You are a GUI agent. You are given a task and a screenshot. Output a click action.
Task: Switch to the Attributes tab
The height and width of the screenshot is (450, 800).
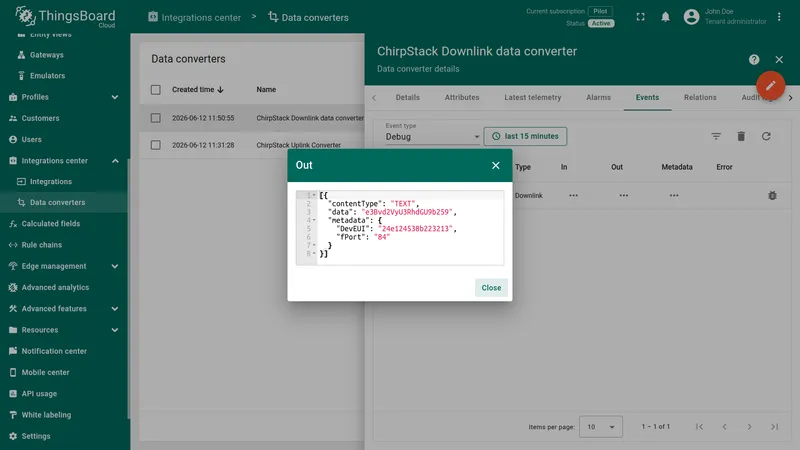pyautogui.click(x=462, y=97)
